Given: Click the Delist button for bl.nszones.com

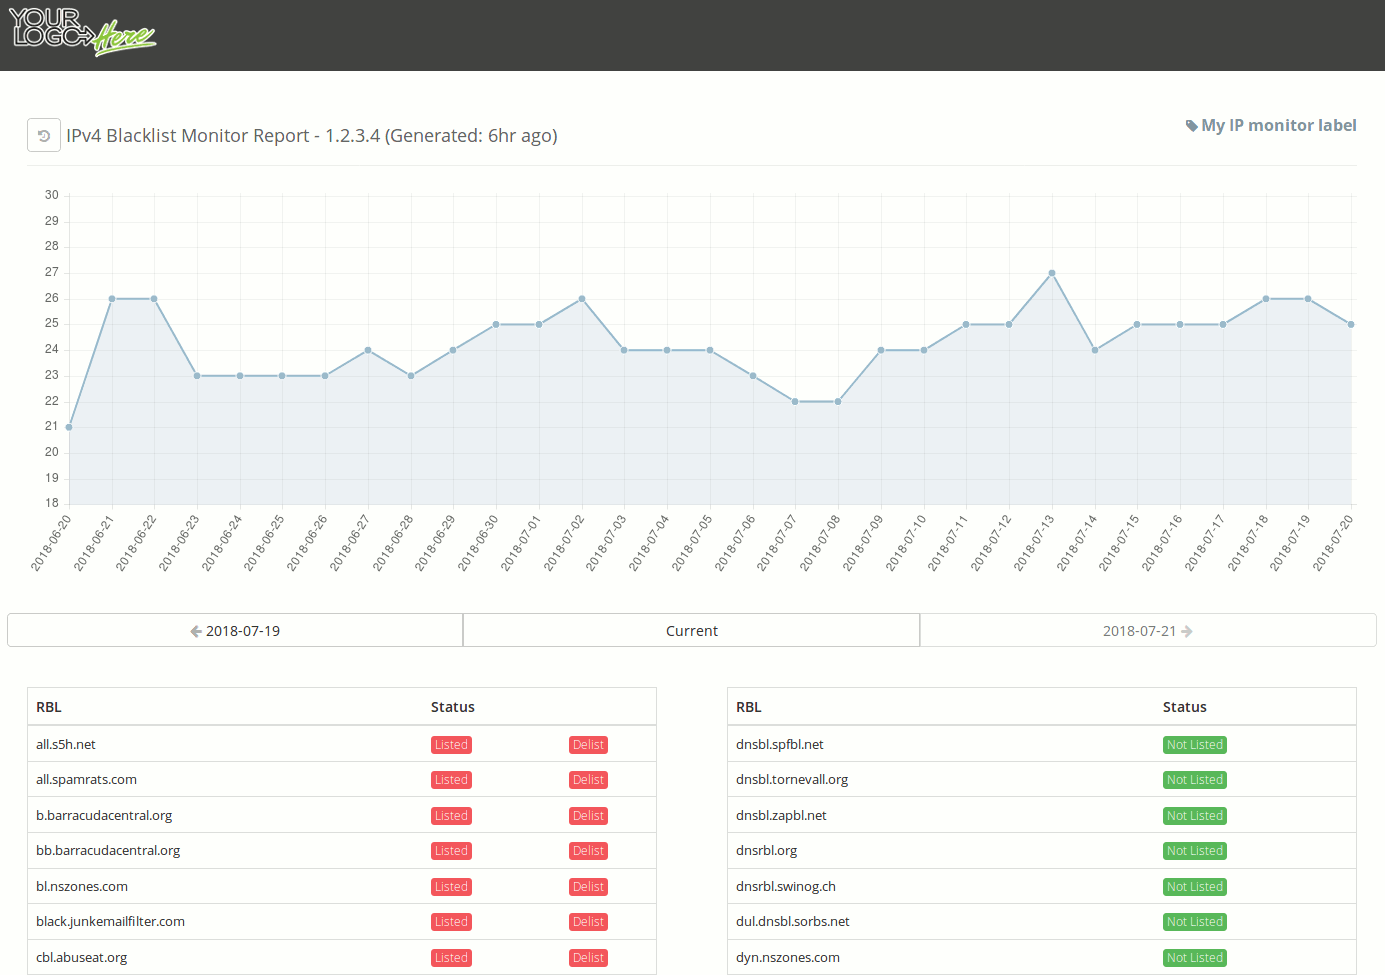Looking at the screenshot, I should click(x=588, y=886).
